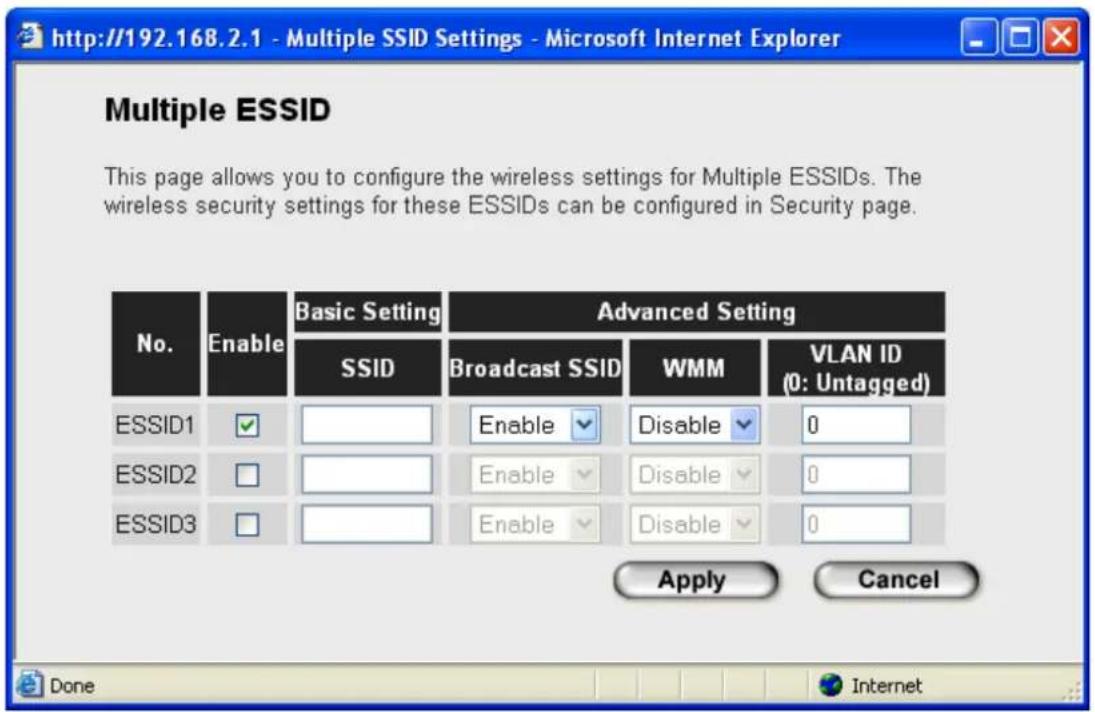This screenshot has height=712, width=1095.
Task: Open ESSID1 Broadcast SSID dropdown
Action: click(535, 425)
